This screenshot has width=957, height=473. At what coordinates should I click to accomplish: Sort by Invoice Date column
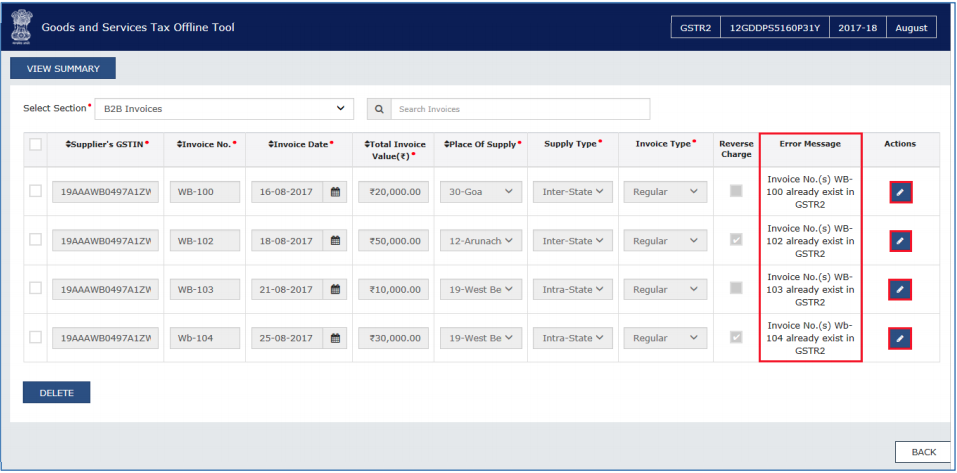point(302,144)
